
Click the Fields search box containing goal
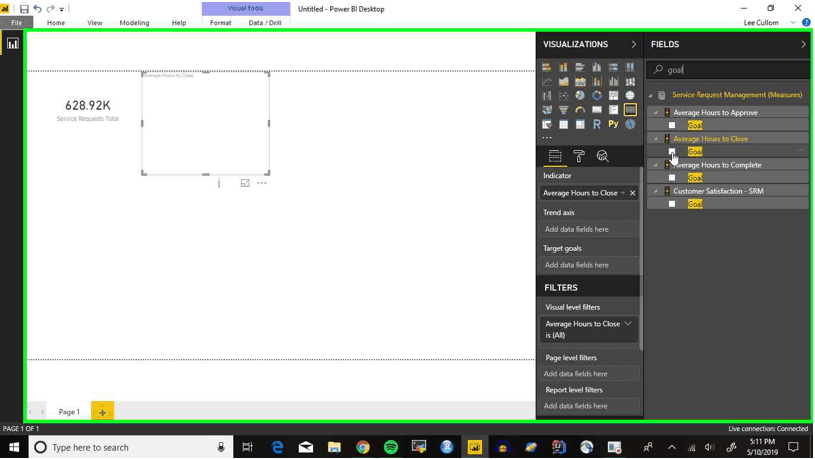click(728, 70)
